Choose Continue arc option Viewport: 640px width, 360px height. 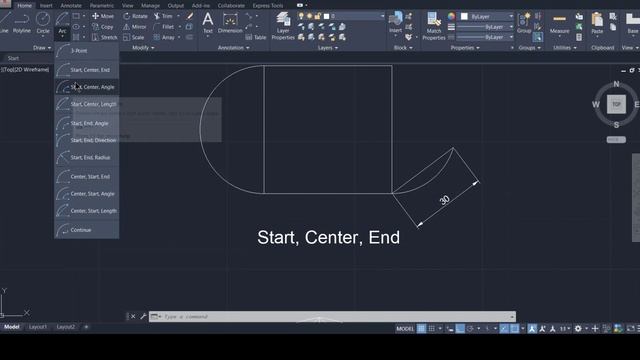87,230
